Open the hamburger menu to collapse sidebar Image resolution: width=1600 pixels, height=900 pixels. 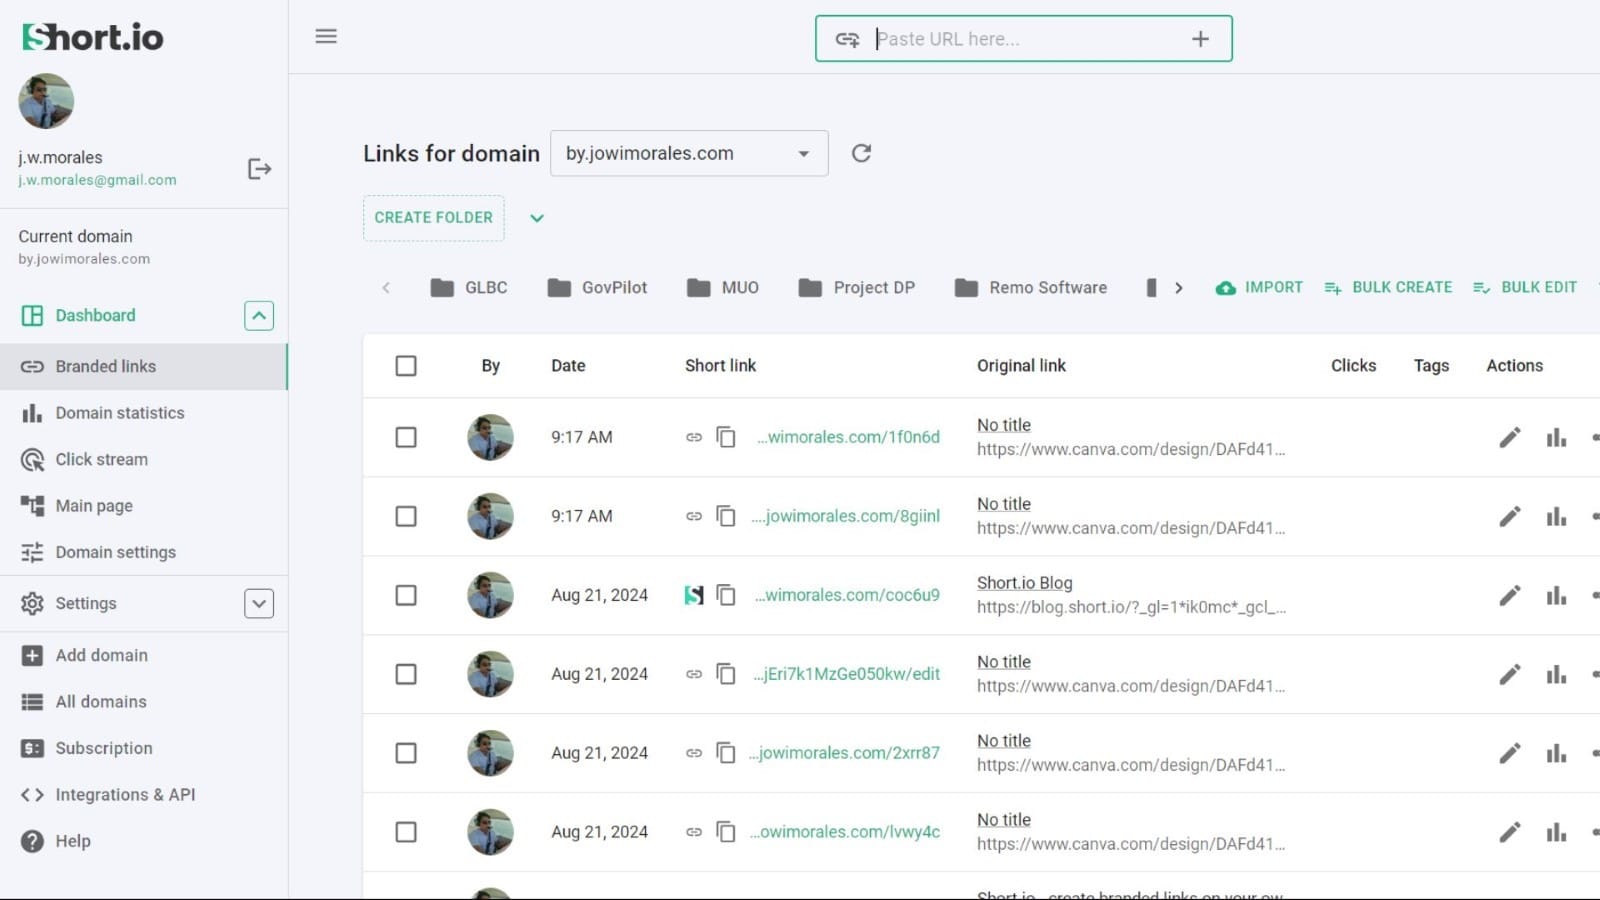(326, 37)
